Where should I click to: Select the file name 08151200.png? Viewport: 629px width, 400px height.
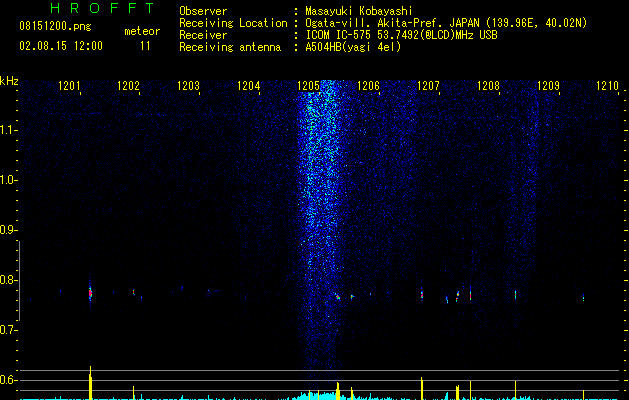click(x=55, y=27)
